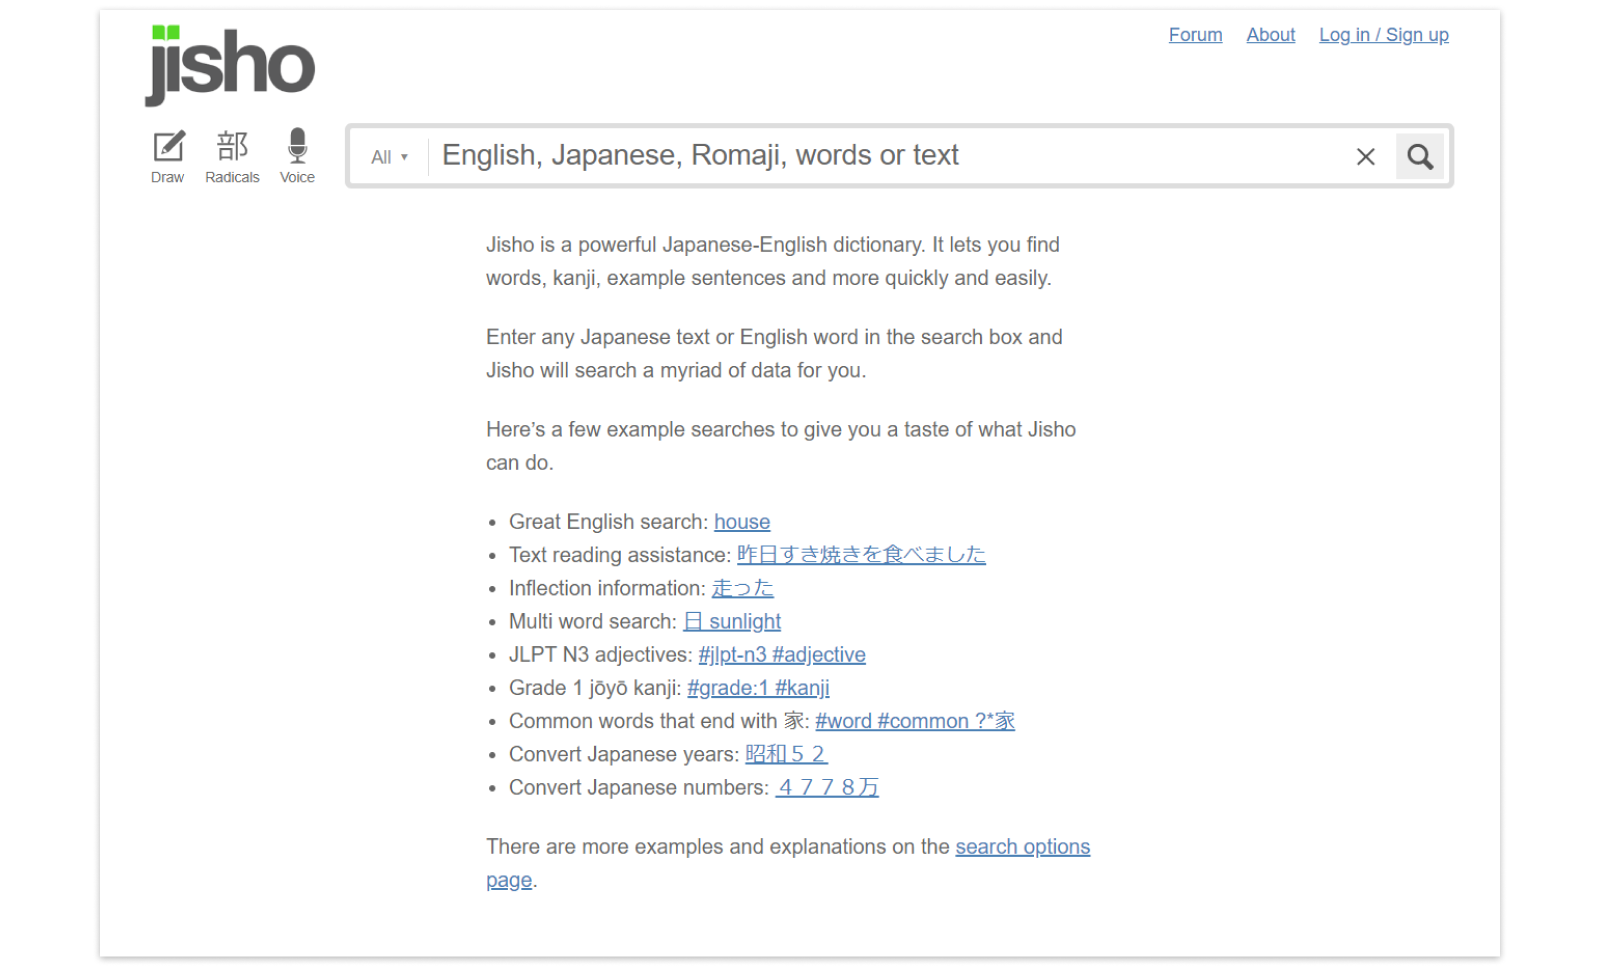1600x968 pixels.
Task: Focus the main search input field
Action: 890,156
